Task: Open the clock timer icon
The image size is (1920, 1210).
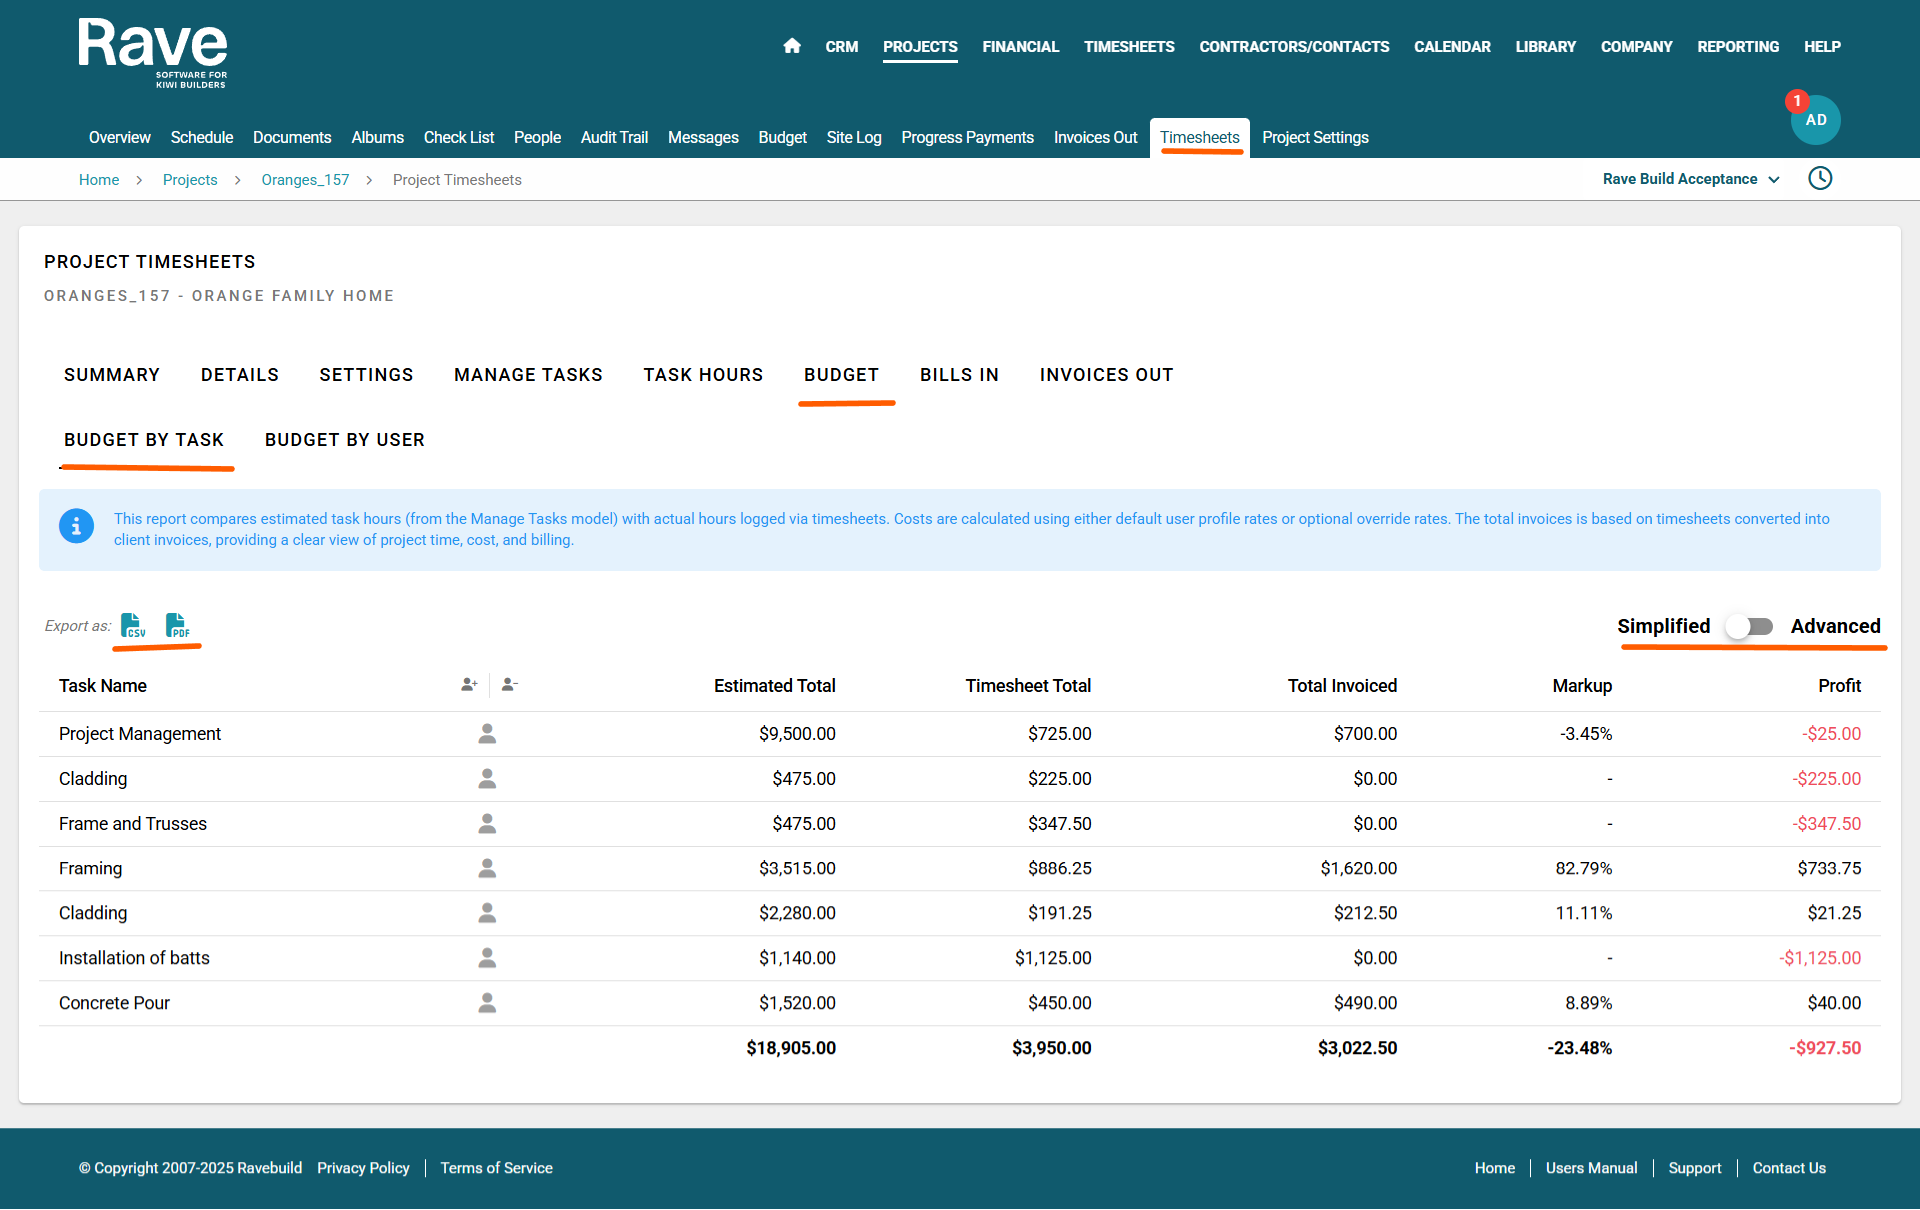Action: [x=1820, y=179]
